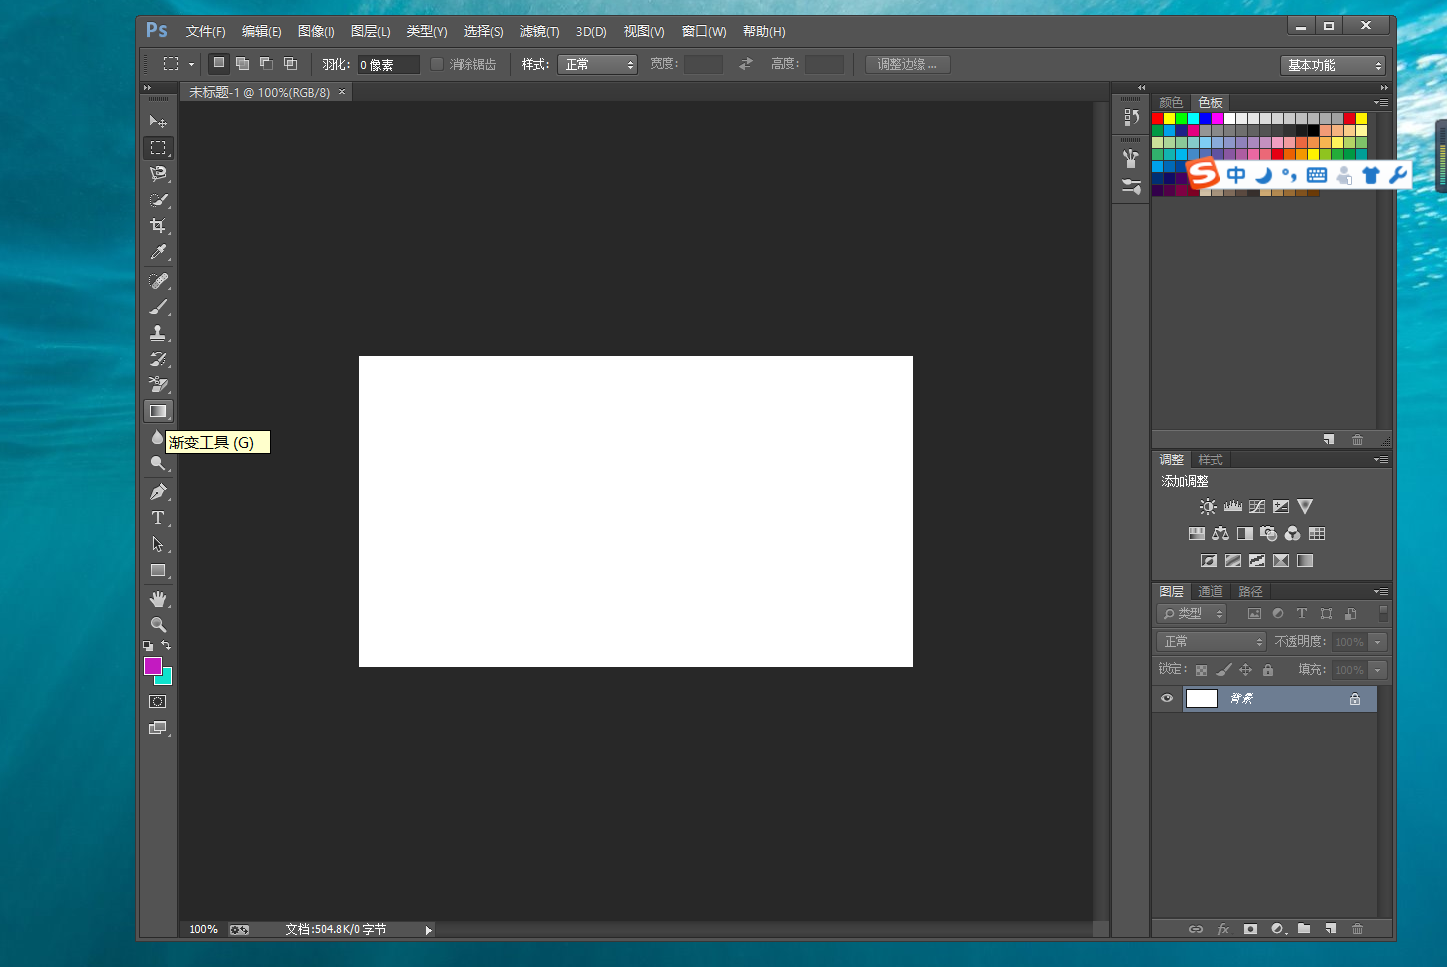Click the 调整边缘 button

907,64
